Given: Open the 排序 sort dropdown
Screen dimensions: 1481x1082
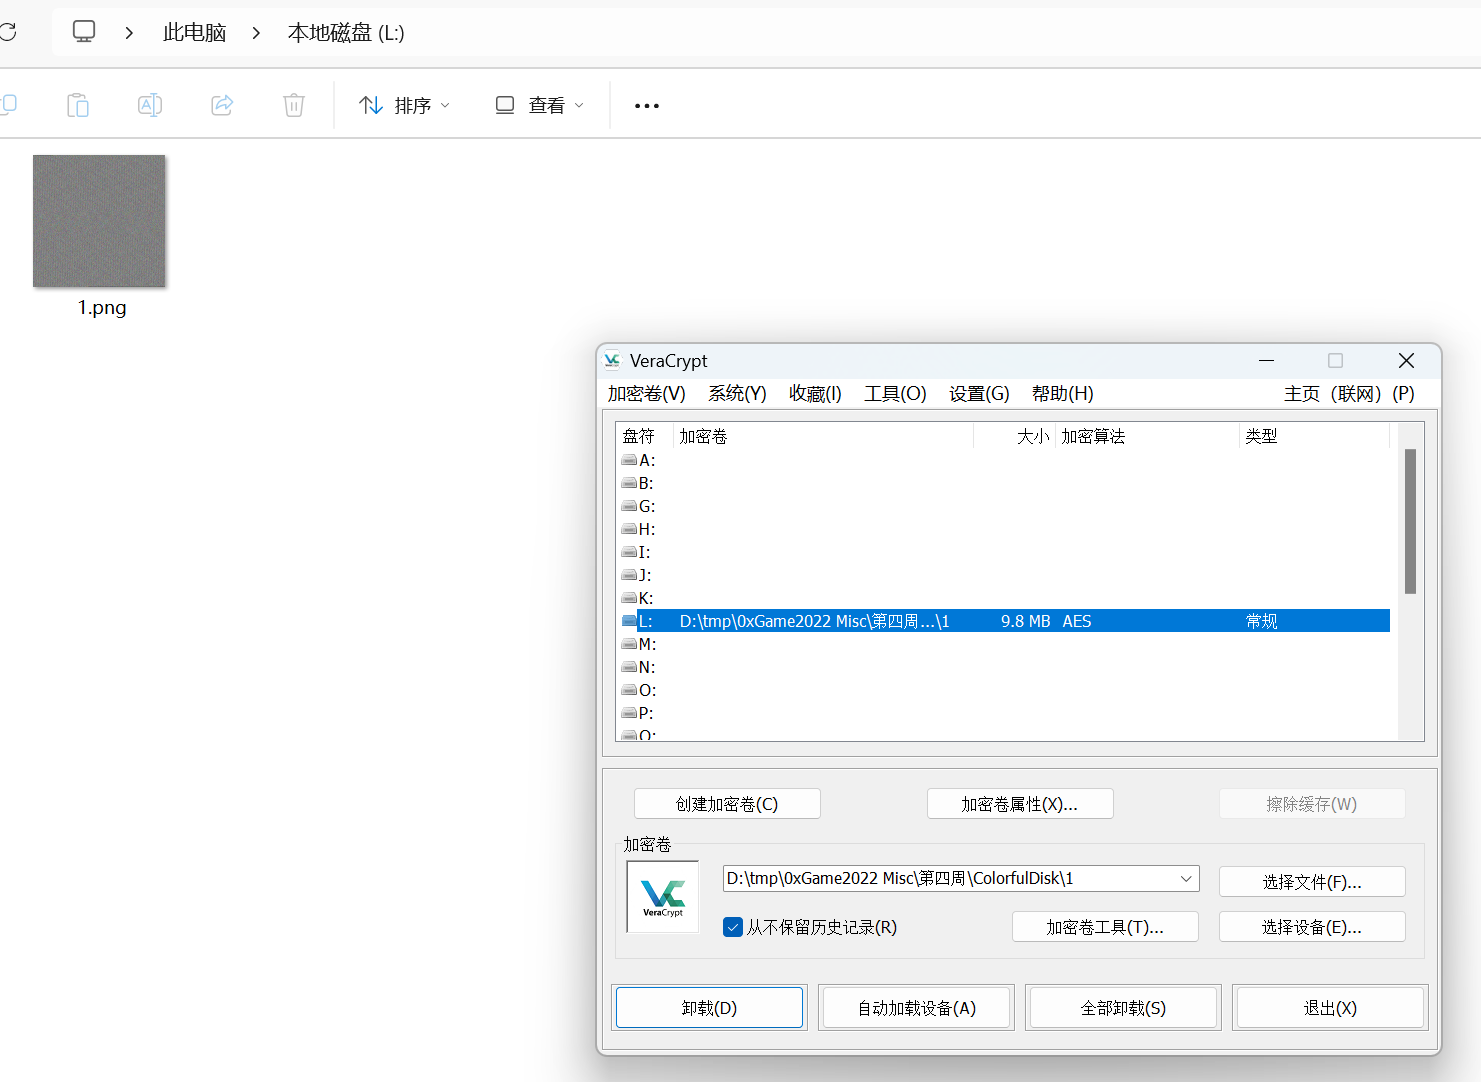Looking at the screenshot, I should [405, 105].
